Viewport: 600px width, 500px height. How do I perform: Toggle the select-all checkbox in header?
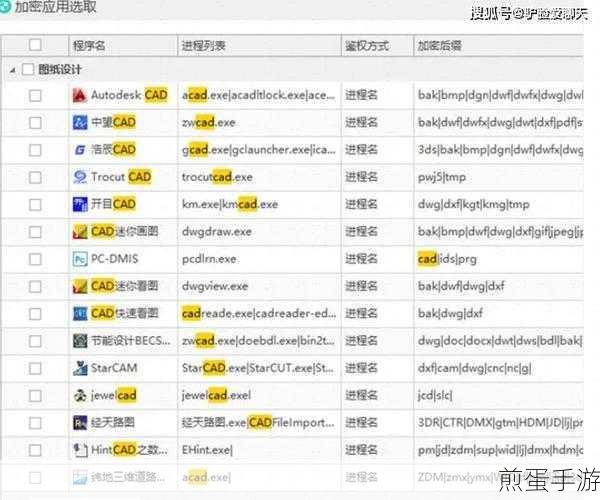coord(35,45)
